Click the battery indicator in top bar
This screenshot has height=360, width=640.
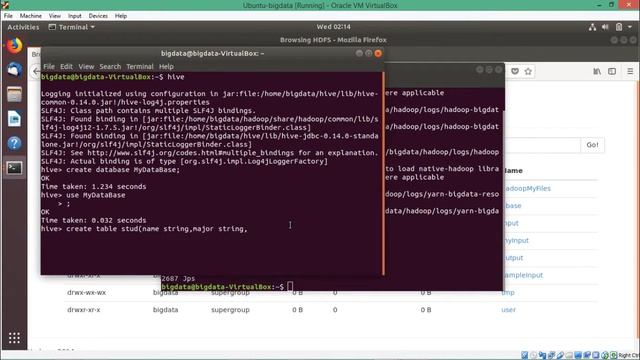[619, 27]
